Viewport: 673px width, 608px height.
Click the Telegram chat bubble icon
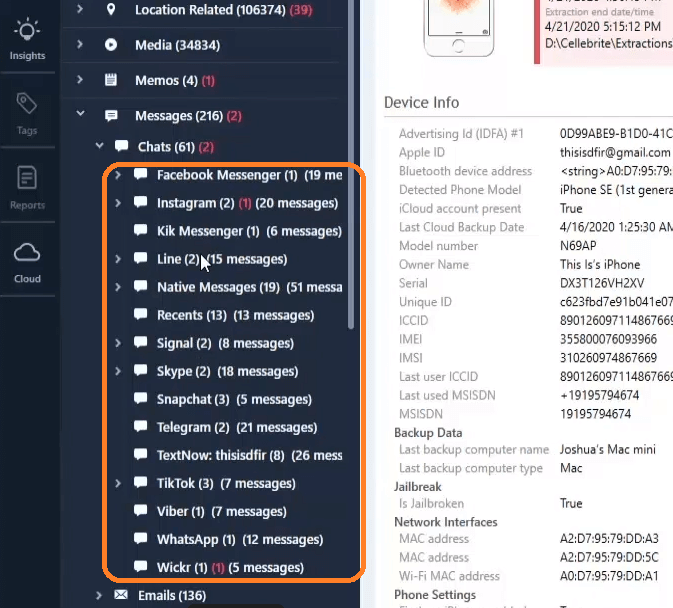tap(140, 427)
